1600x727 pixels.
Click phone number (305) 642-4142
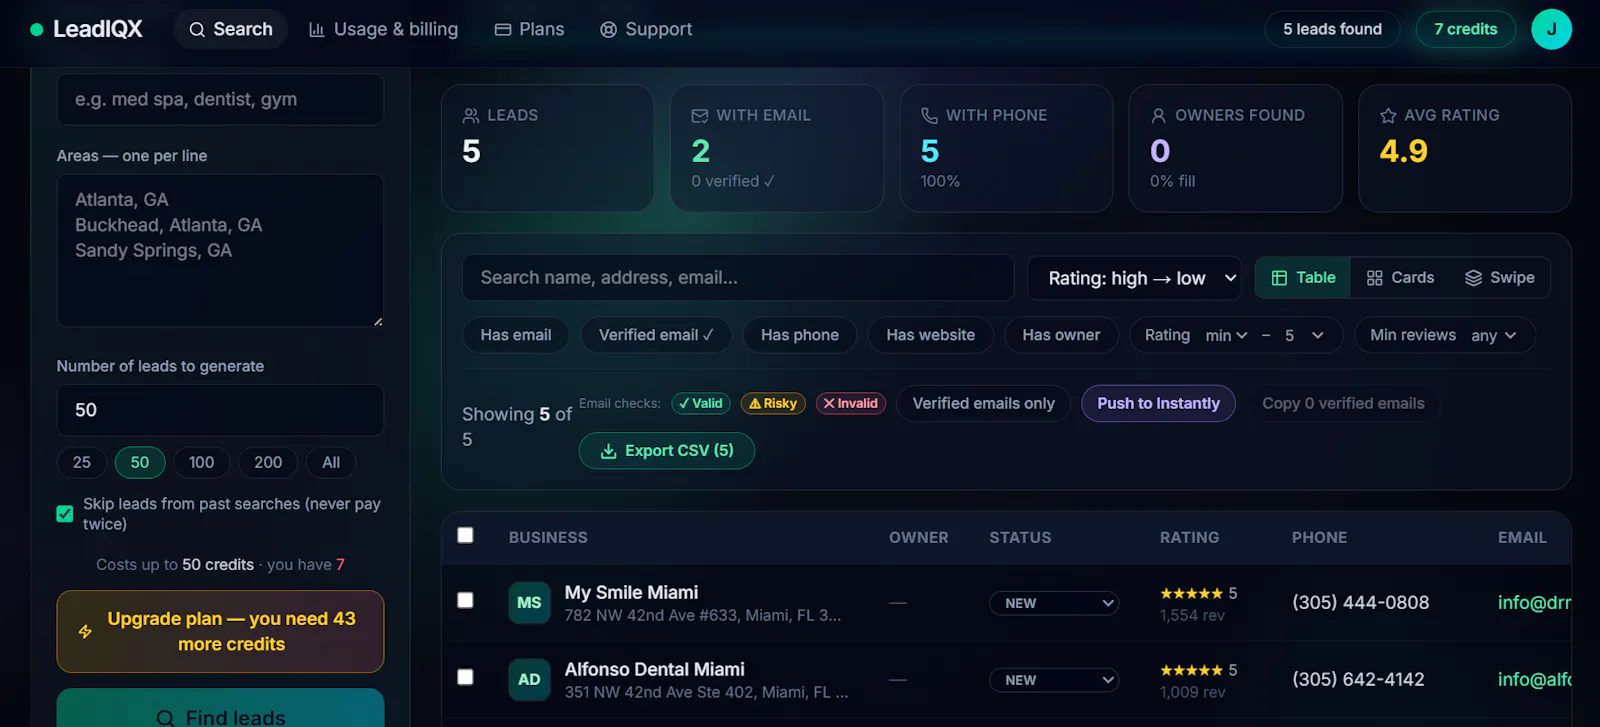point(1358,680)
